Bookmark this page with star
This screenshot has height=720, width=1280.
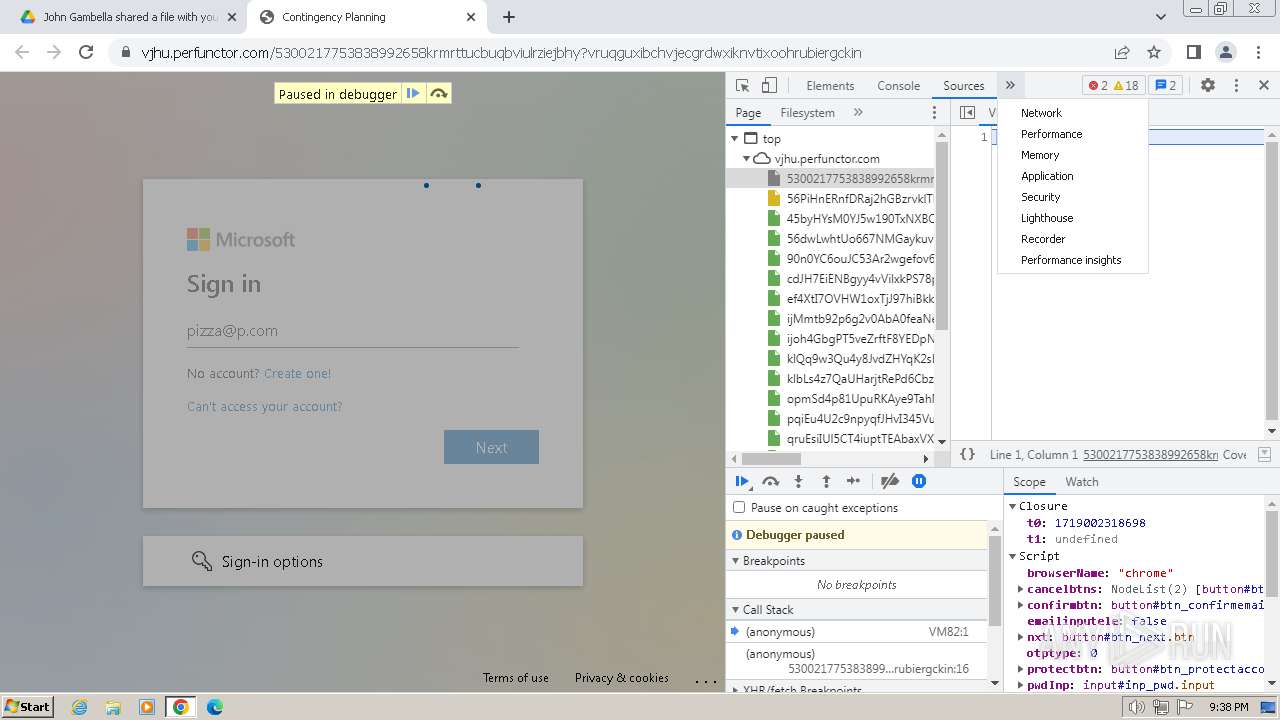(1154, 53)
